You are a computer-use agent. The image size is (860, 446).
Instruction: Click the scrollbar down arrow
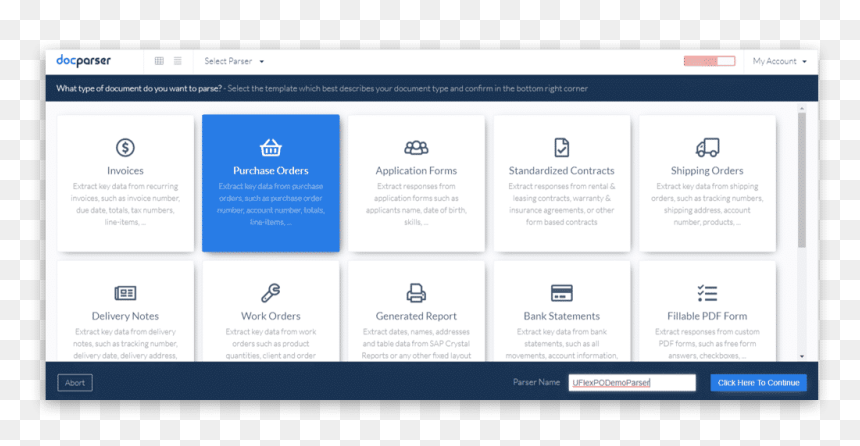point(802,356)
